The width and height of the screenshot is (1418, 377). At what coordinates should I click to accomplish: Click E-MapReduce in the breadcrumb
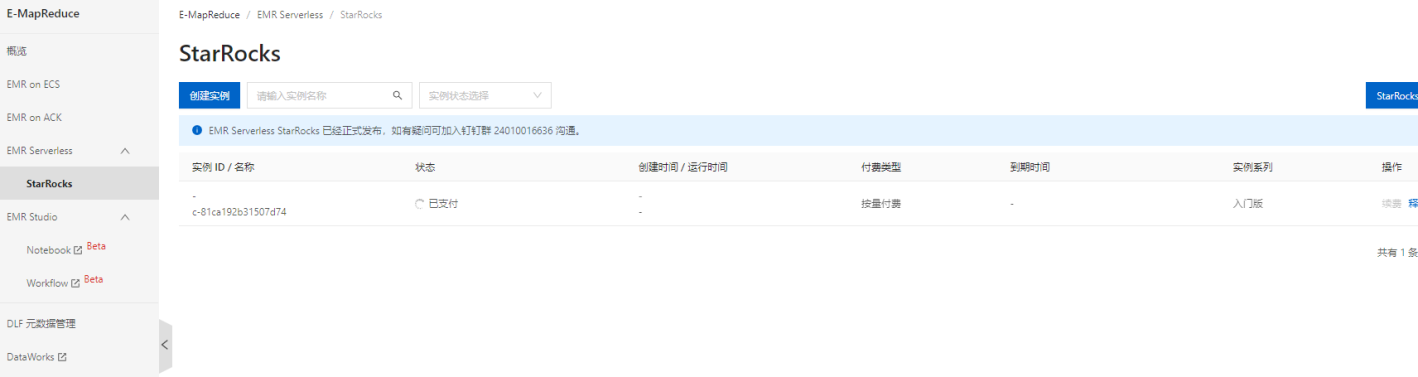click(209, 15)
